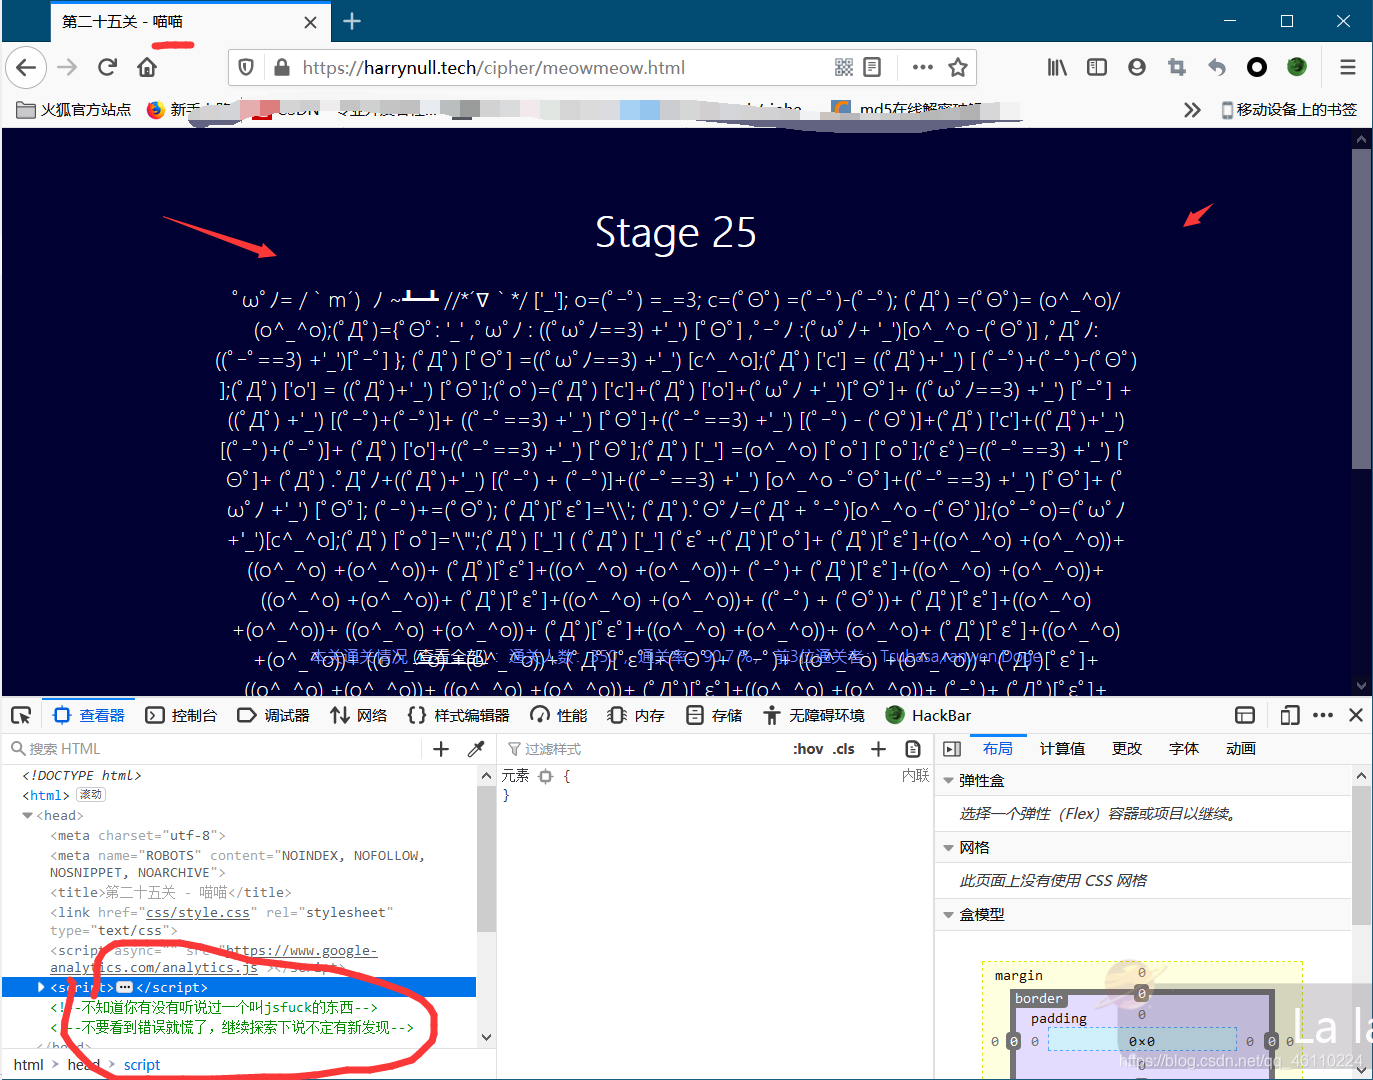Open the HackBar devtools tab
The image size is (1373, 1080).
click(x=928, y=715)
